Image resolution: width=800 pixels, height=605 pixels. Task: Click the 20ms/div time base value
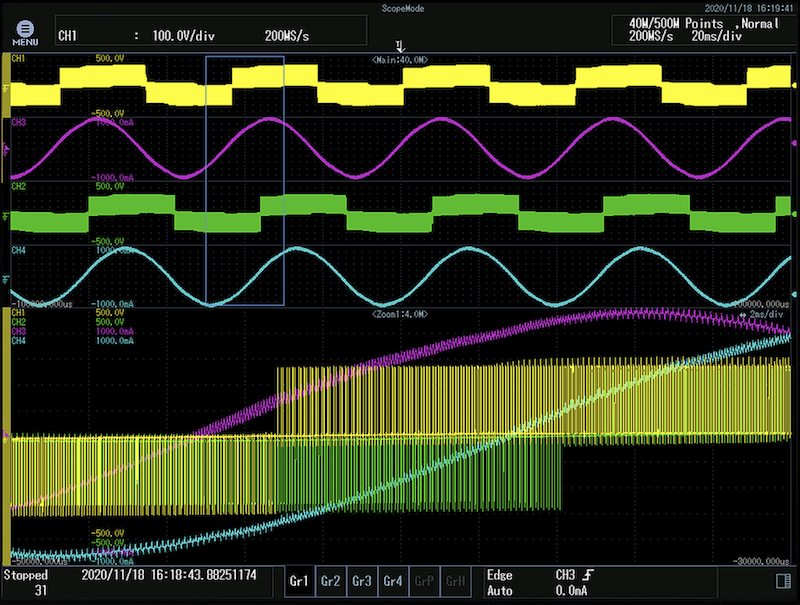point(716,36)
